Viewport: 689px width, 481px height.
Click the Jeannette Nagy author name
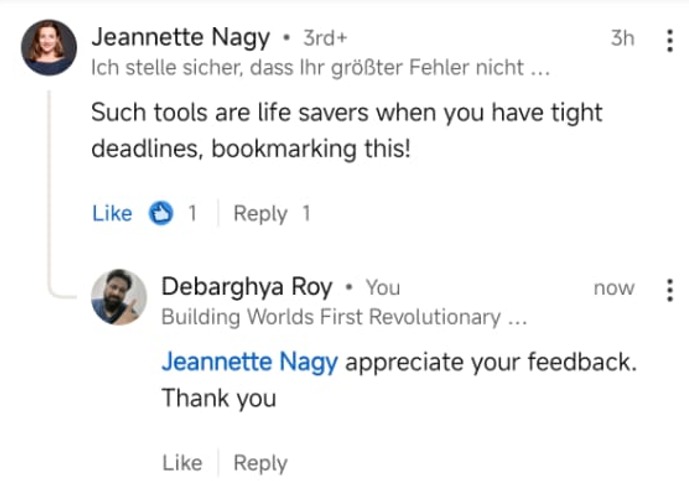[180, 38]
